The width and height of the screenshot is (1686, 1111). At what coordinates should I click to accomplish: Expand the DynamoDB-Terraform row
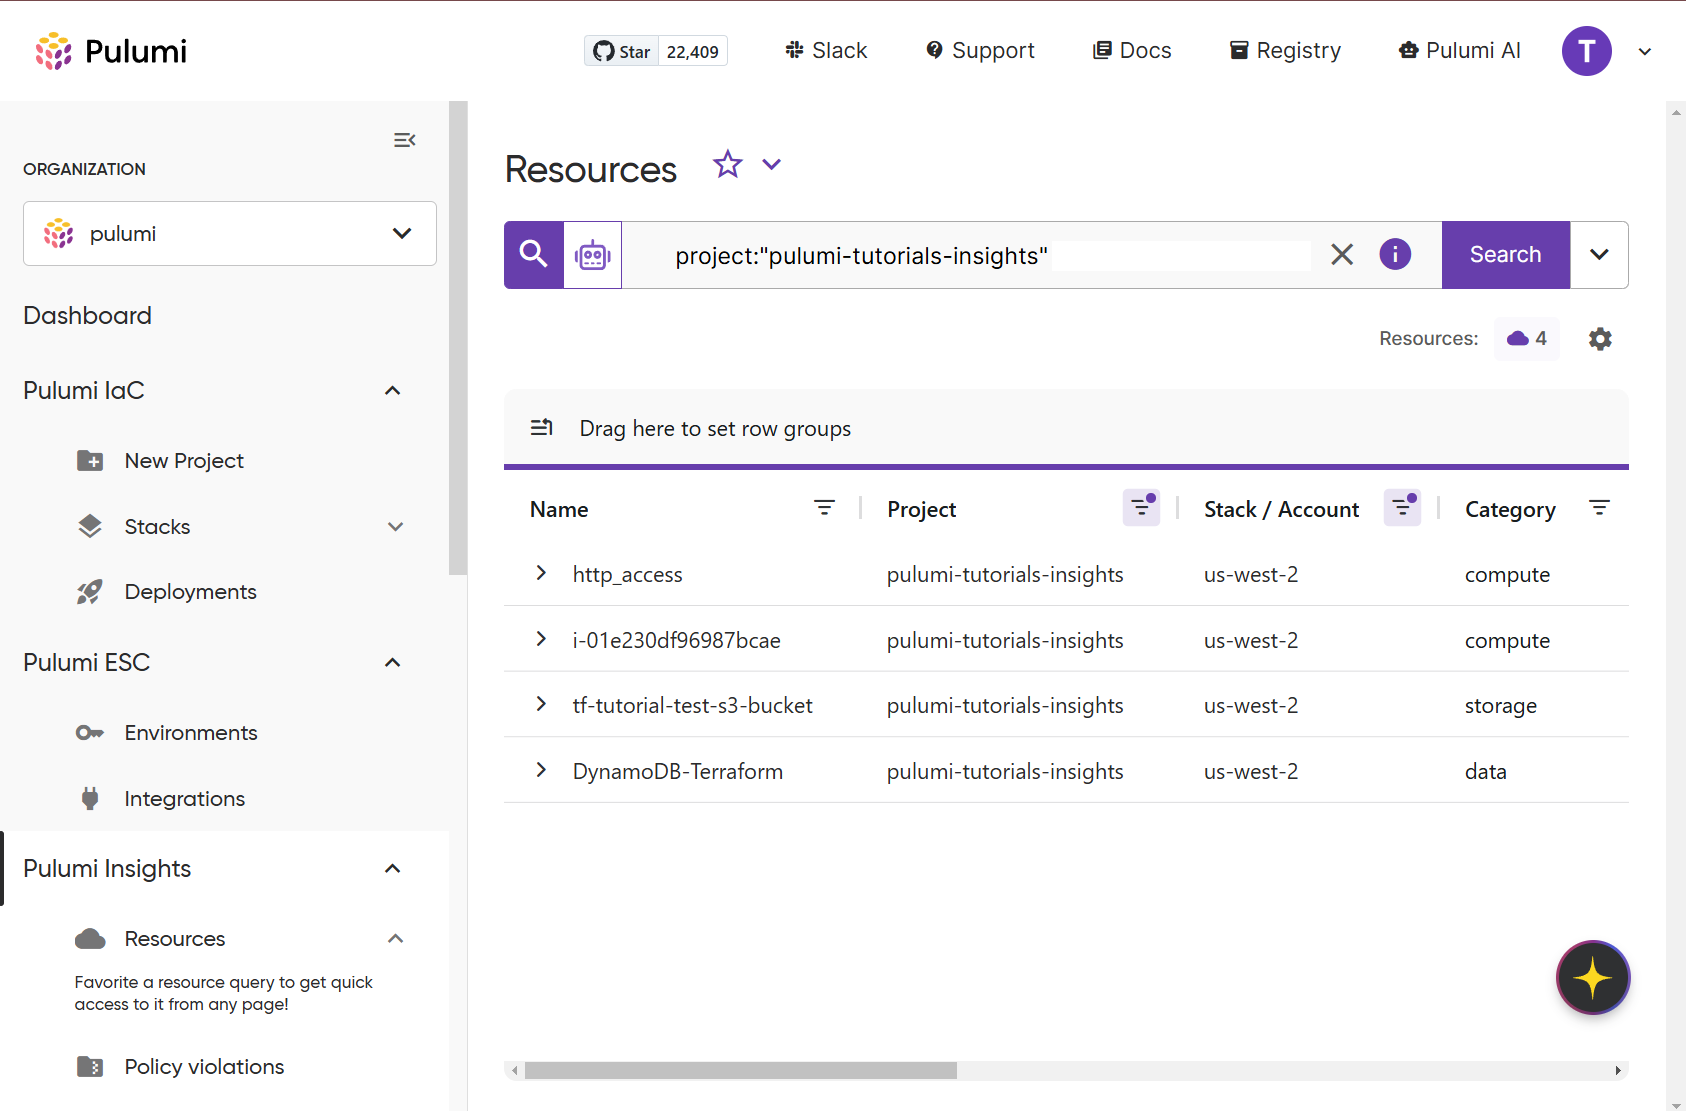[x=541, y=770]
